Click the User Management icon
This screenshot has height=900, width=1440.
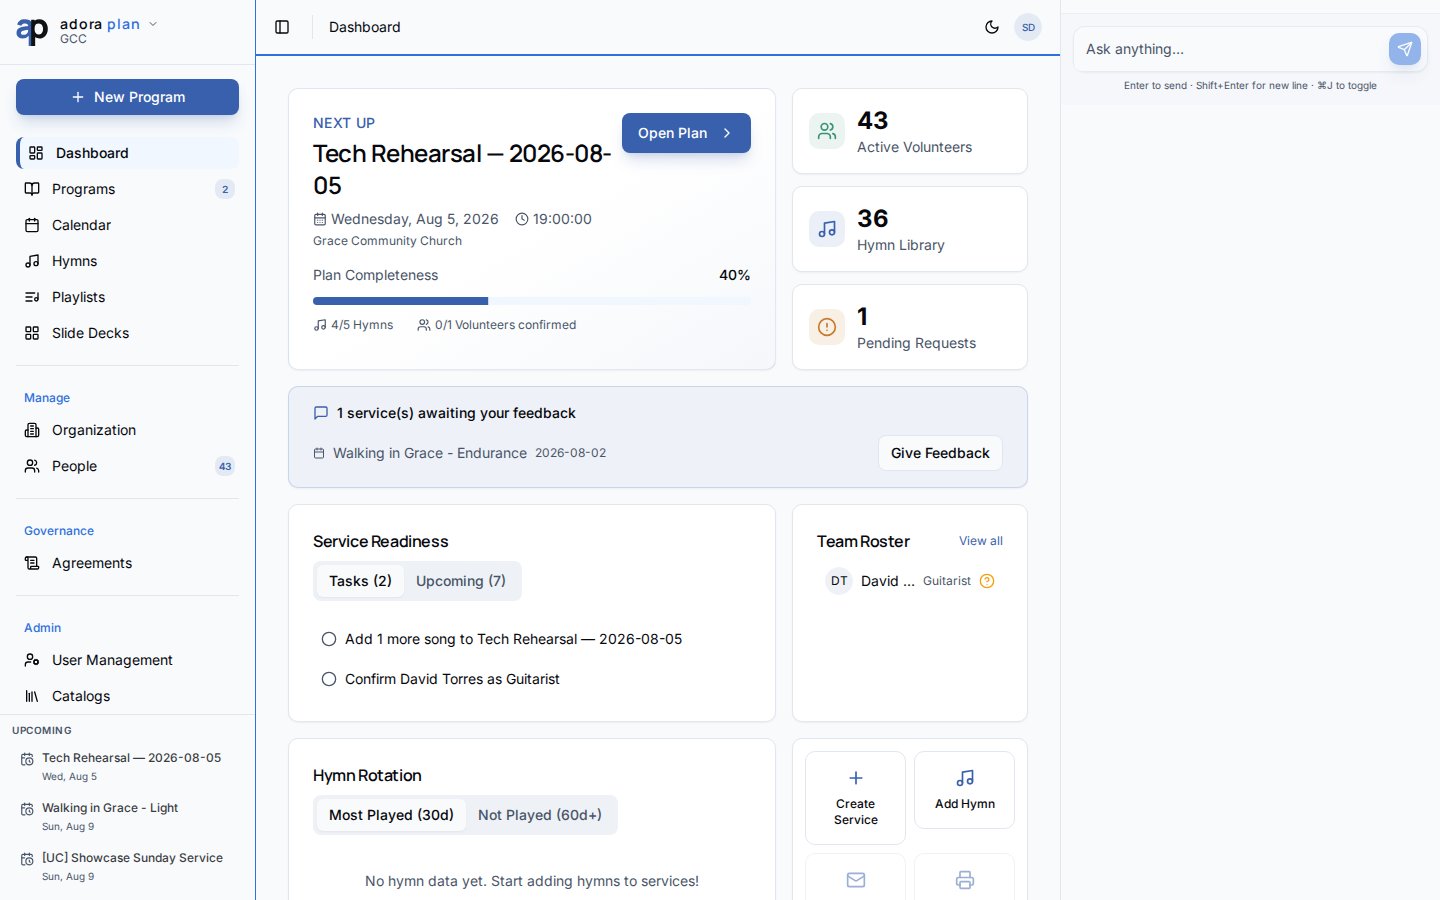click(32, 660)
